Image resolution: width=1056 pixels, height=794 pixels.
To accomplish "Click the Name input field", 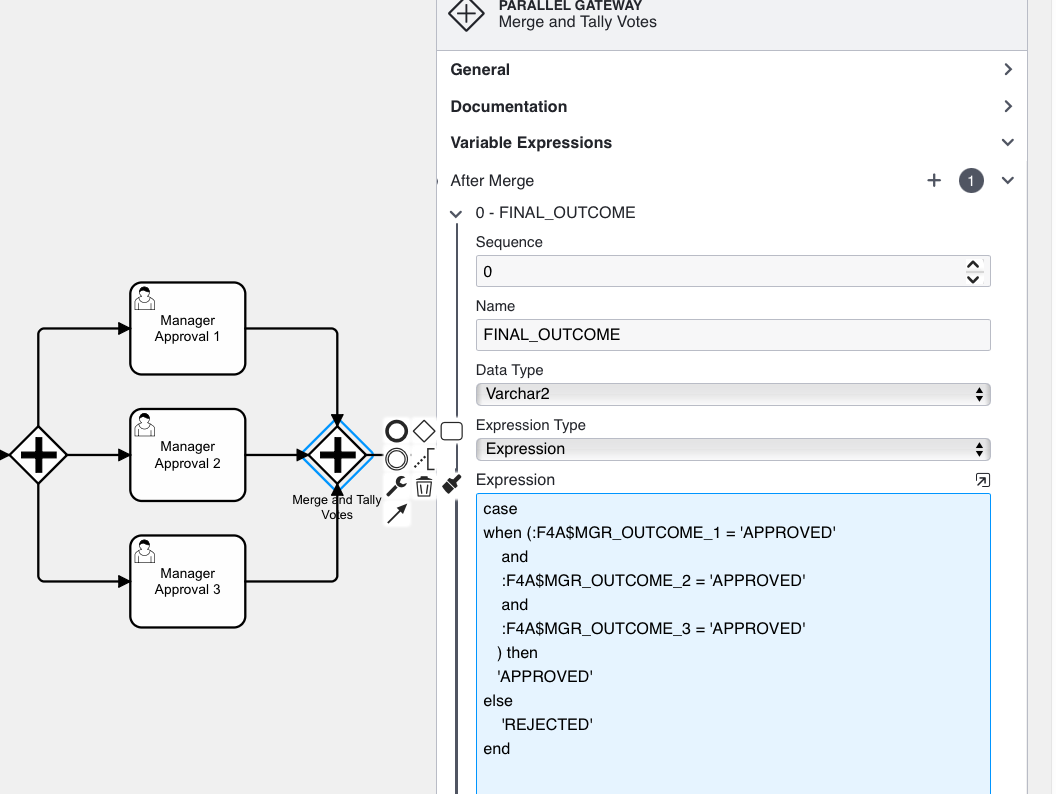I will pos(732,335).
